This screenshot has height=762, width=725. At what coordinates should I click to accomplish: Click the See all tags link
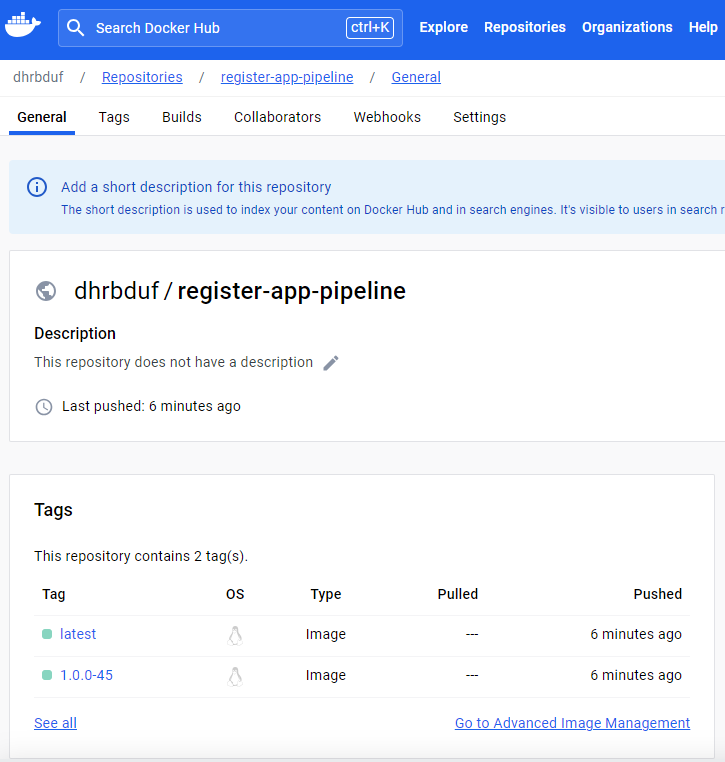(55, 723)
